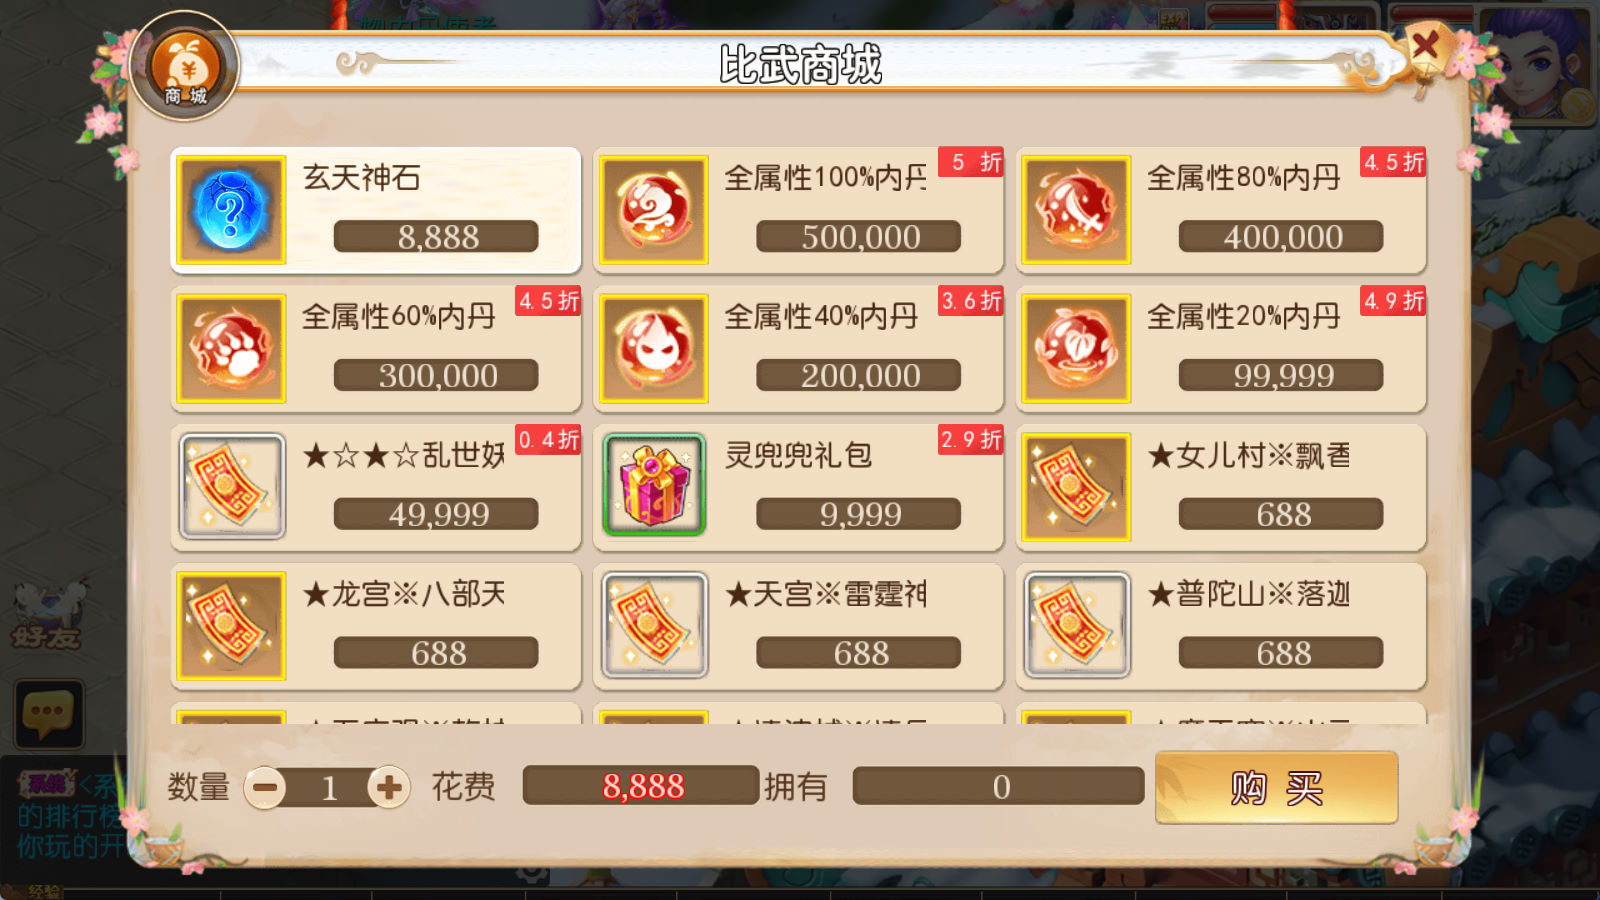Screen dimensions: 1600x900
Task: Select the 女儿村※飘香 item entry
Action: click(x=1221, y=487)
